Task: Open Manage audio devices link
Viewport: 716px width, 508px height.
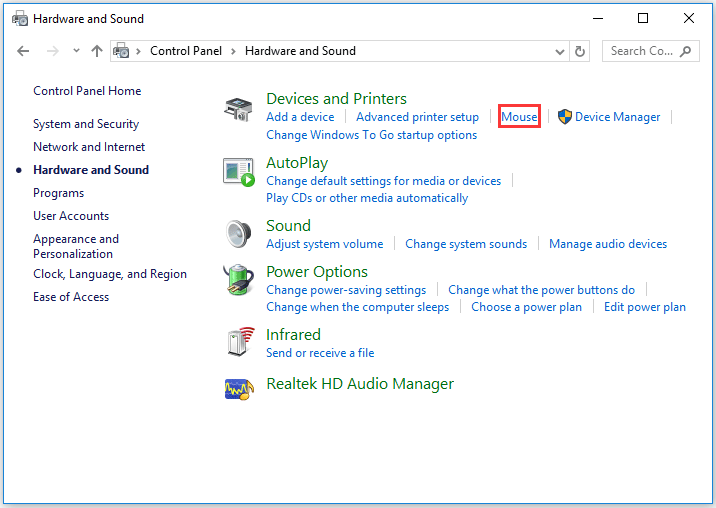Action: pos(608,244)
